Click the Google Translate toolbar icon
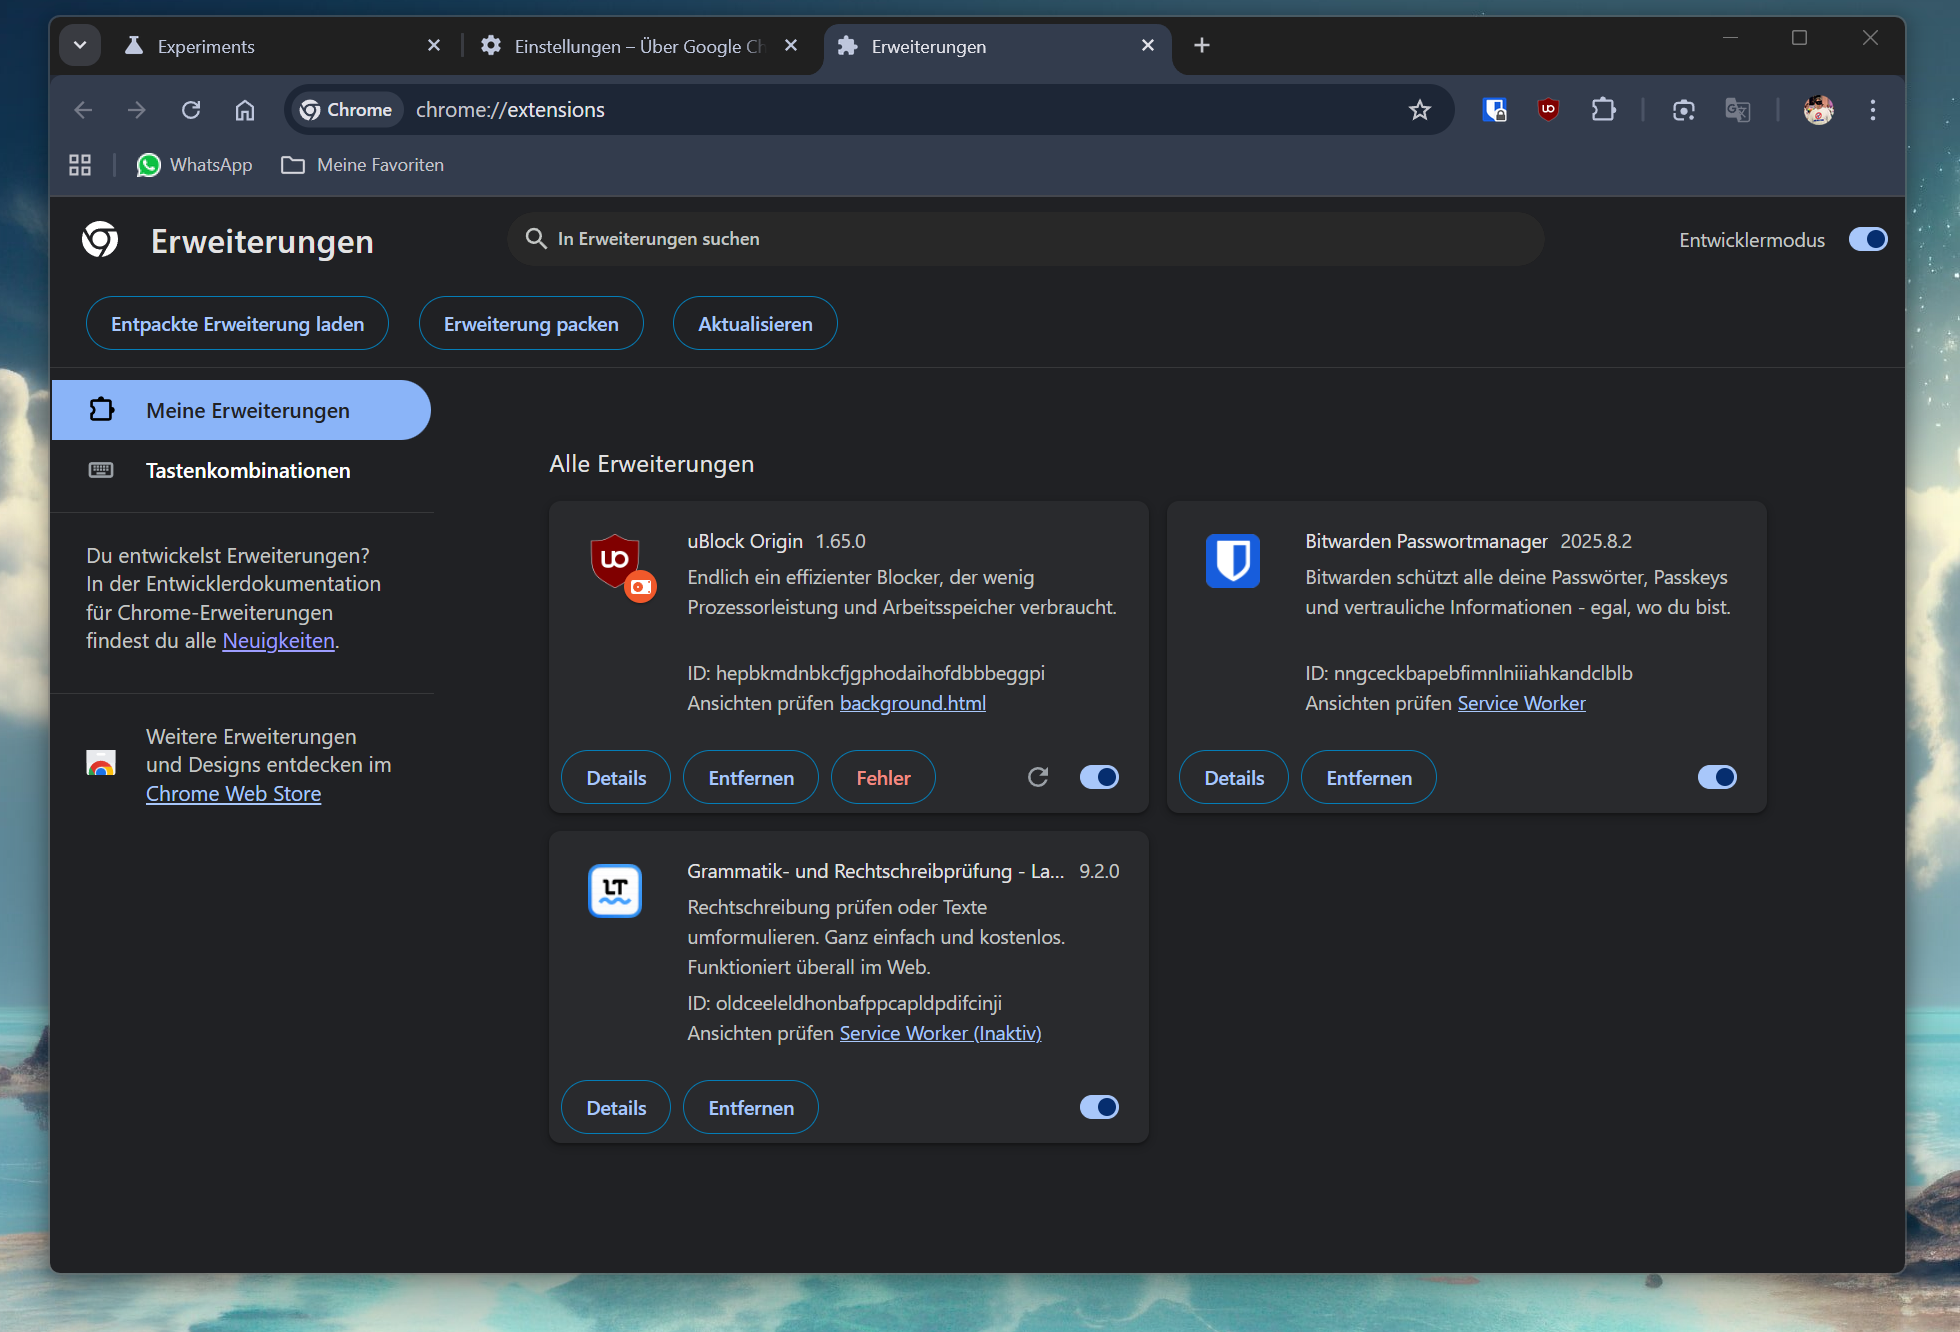 tap(1737, 110)
